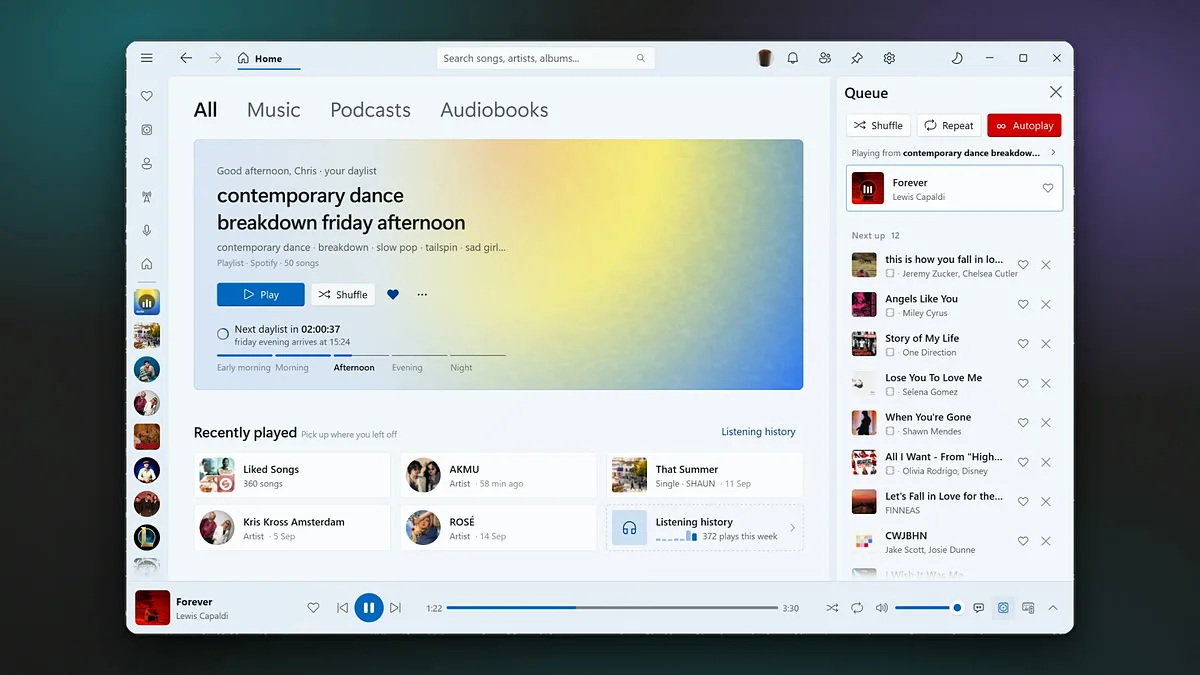The width and height of the screenshot is (1200, 675).
Task: Open the settings gear
Action: [x=889, y=58]
